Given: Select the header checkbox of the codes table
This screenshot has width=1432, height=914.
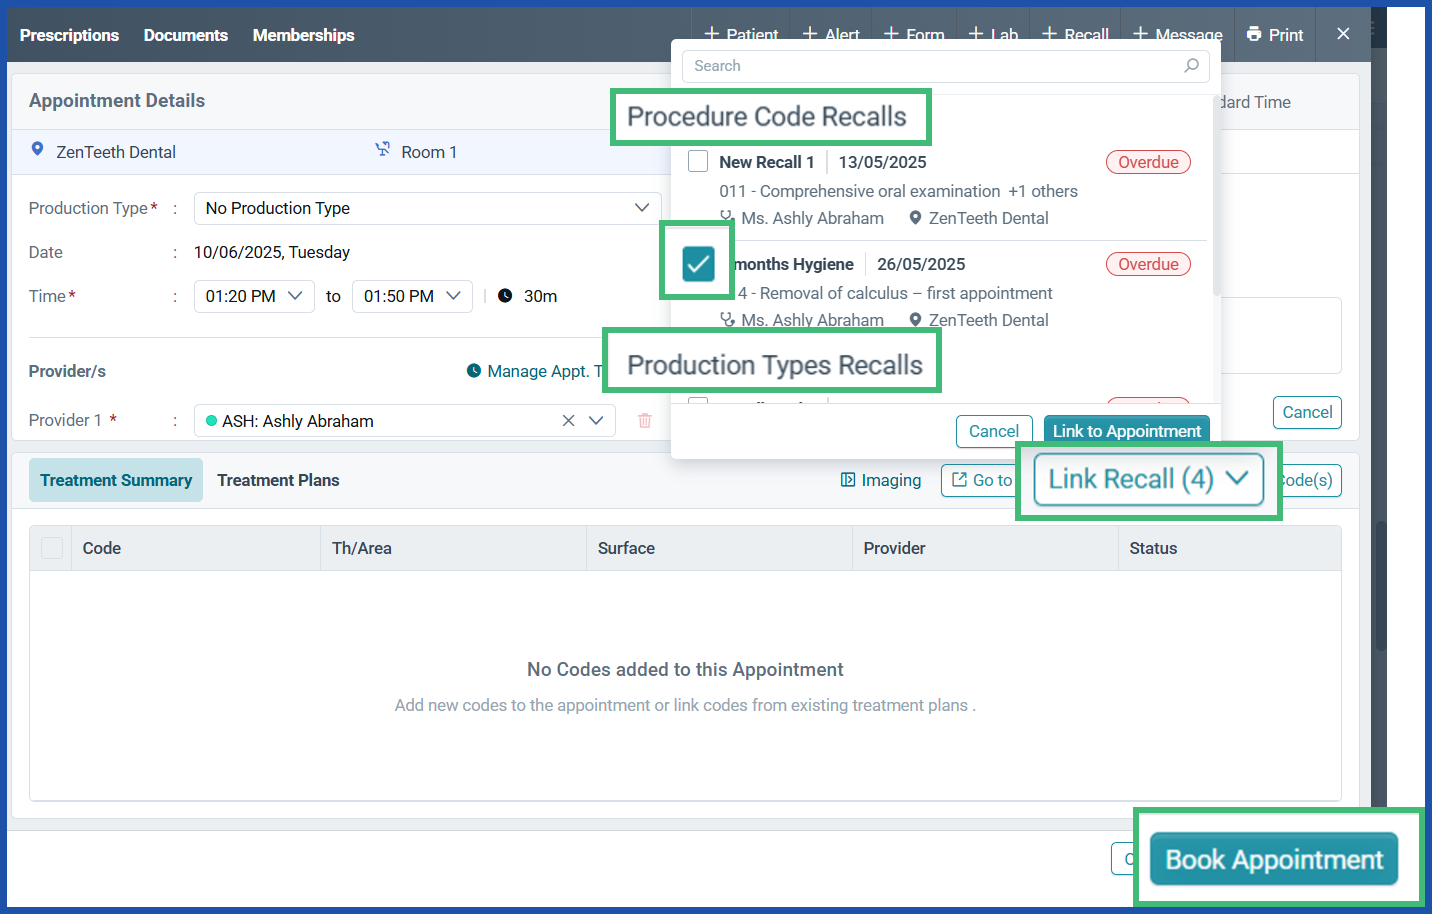Looking at the screenshot, I should [x=50, y=547].
